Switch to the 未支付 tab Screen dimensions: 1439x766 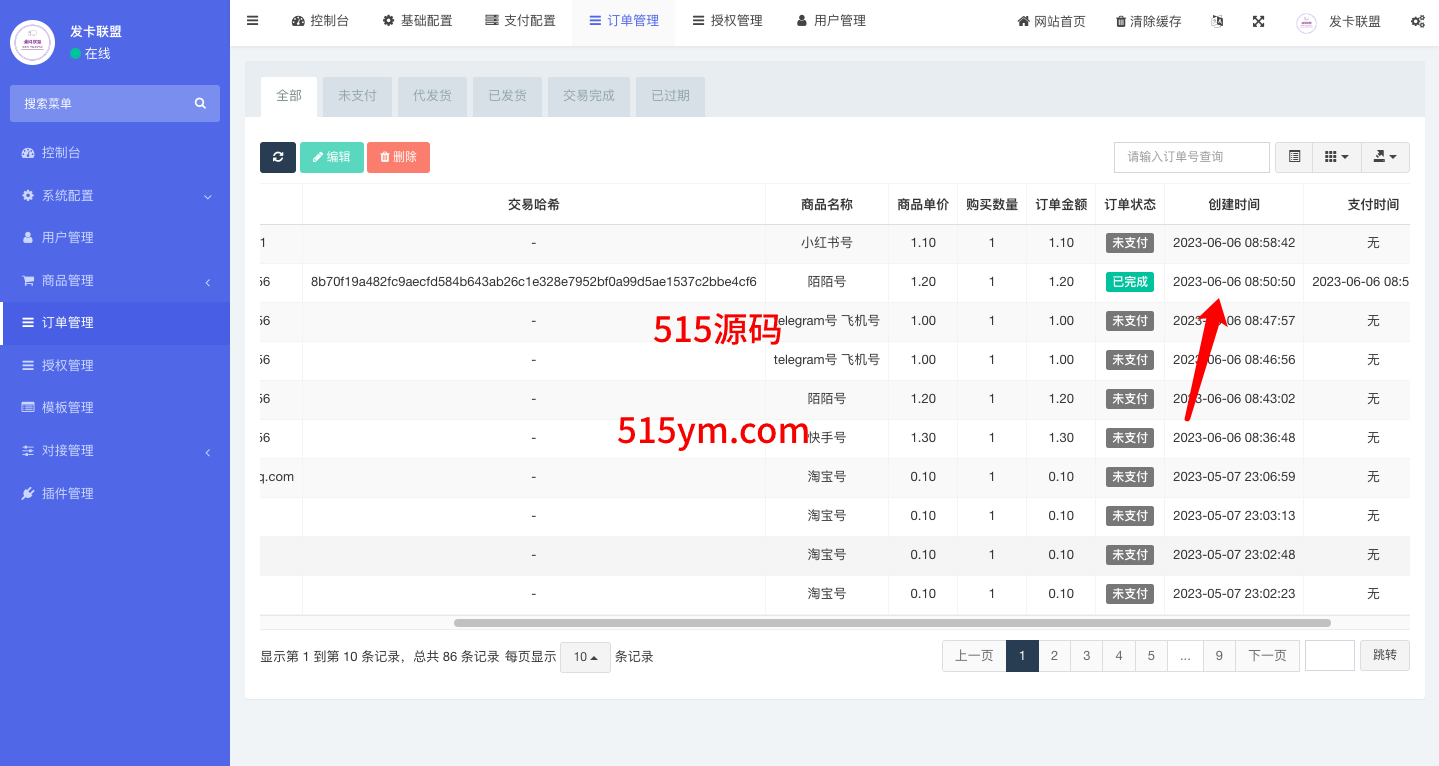pyautogui.click(x=357, y=96)
